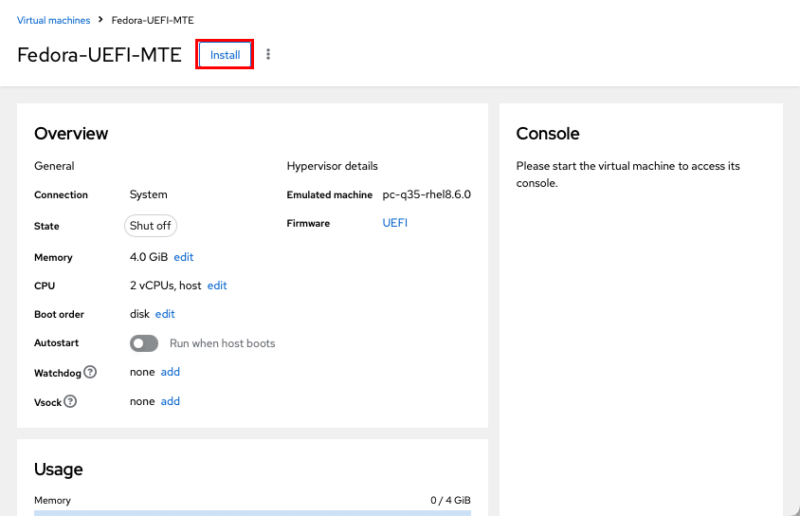Click the Usage section heading
The image size is (800, 516).
tap(58, 469)
